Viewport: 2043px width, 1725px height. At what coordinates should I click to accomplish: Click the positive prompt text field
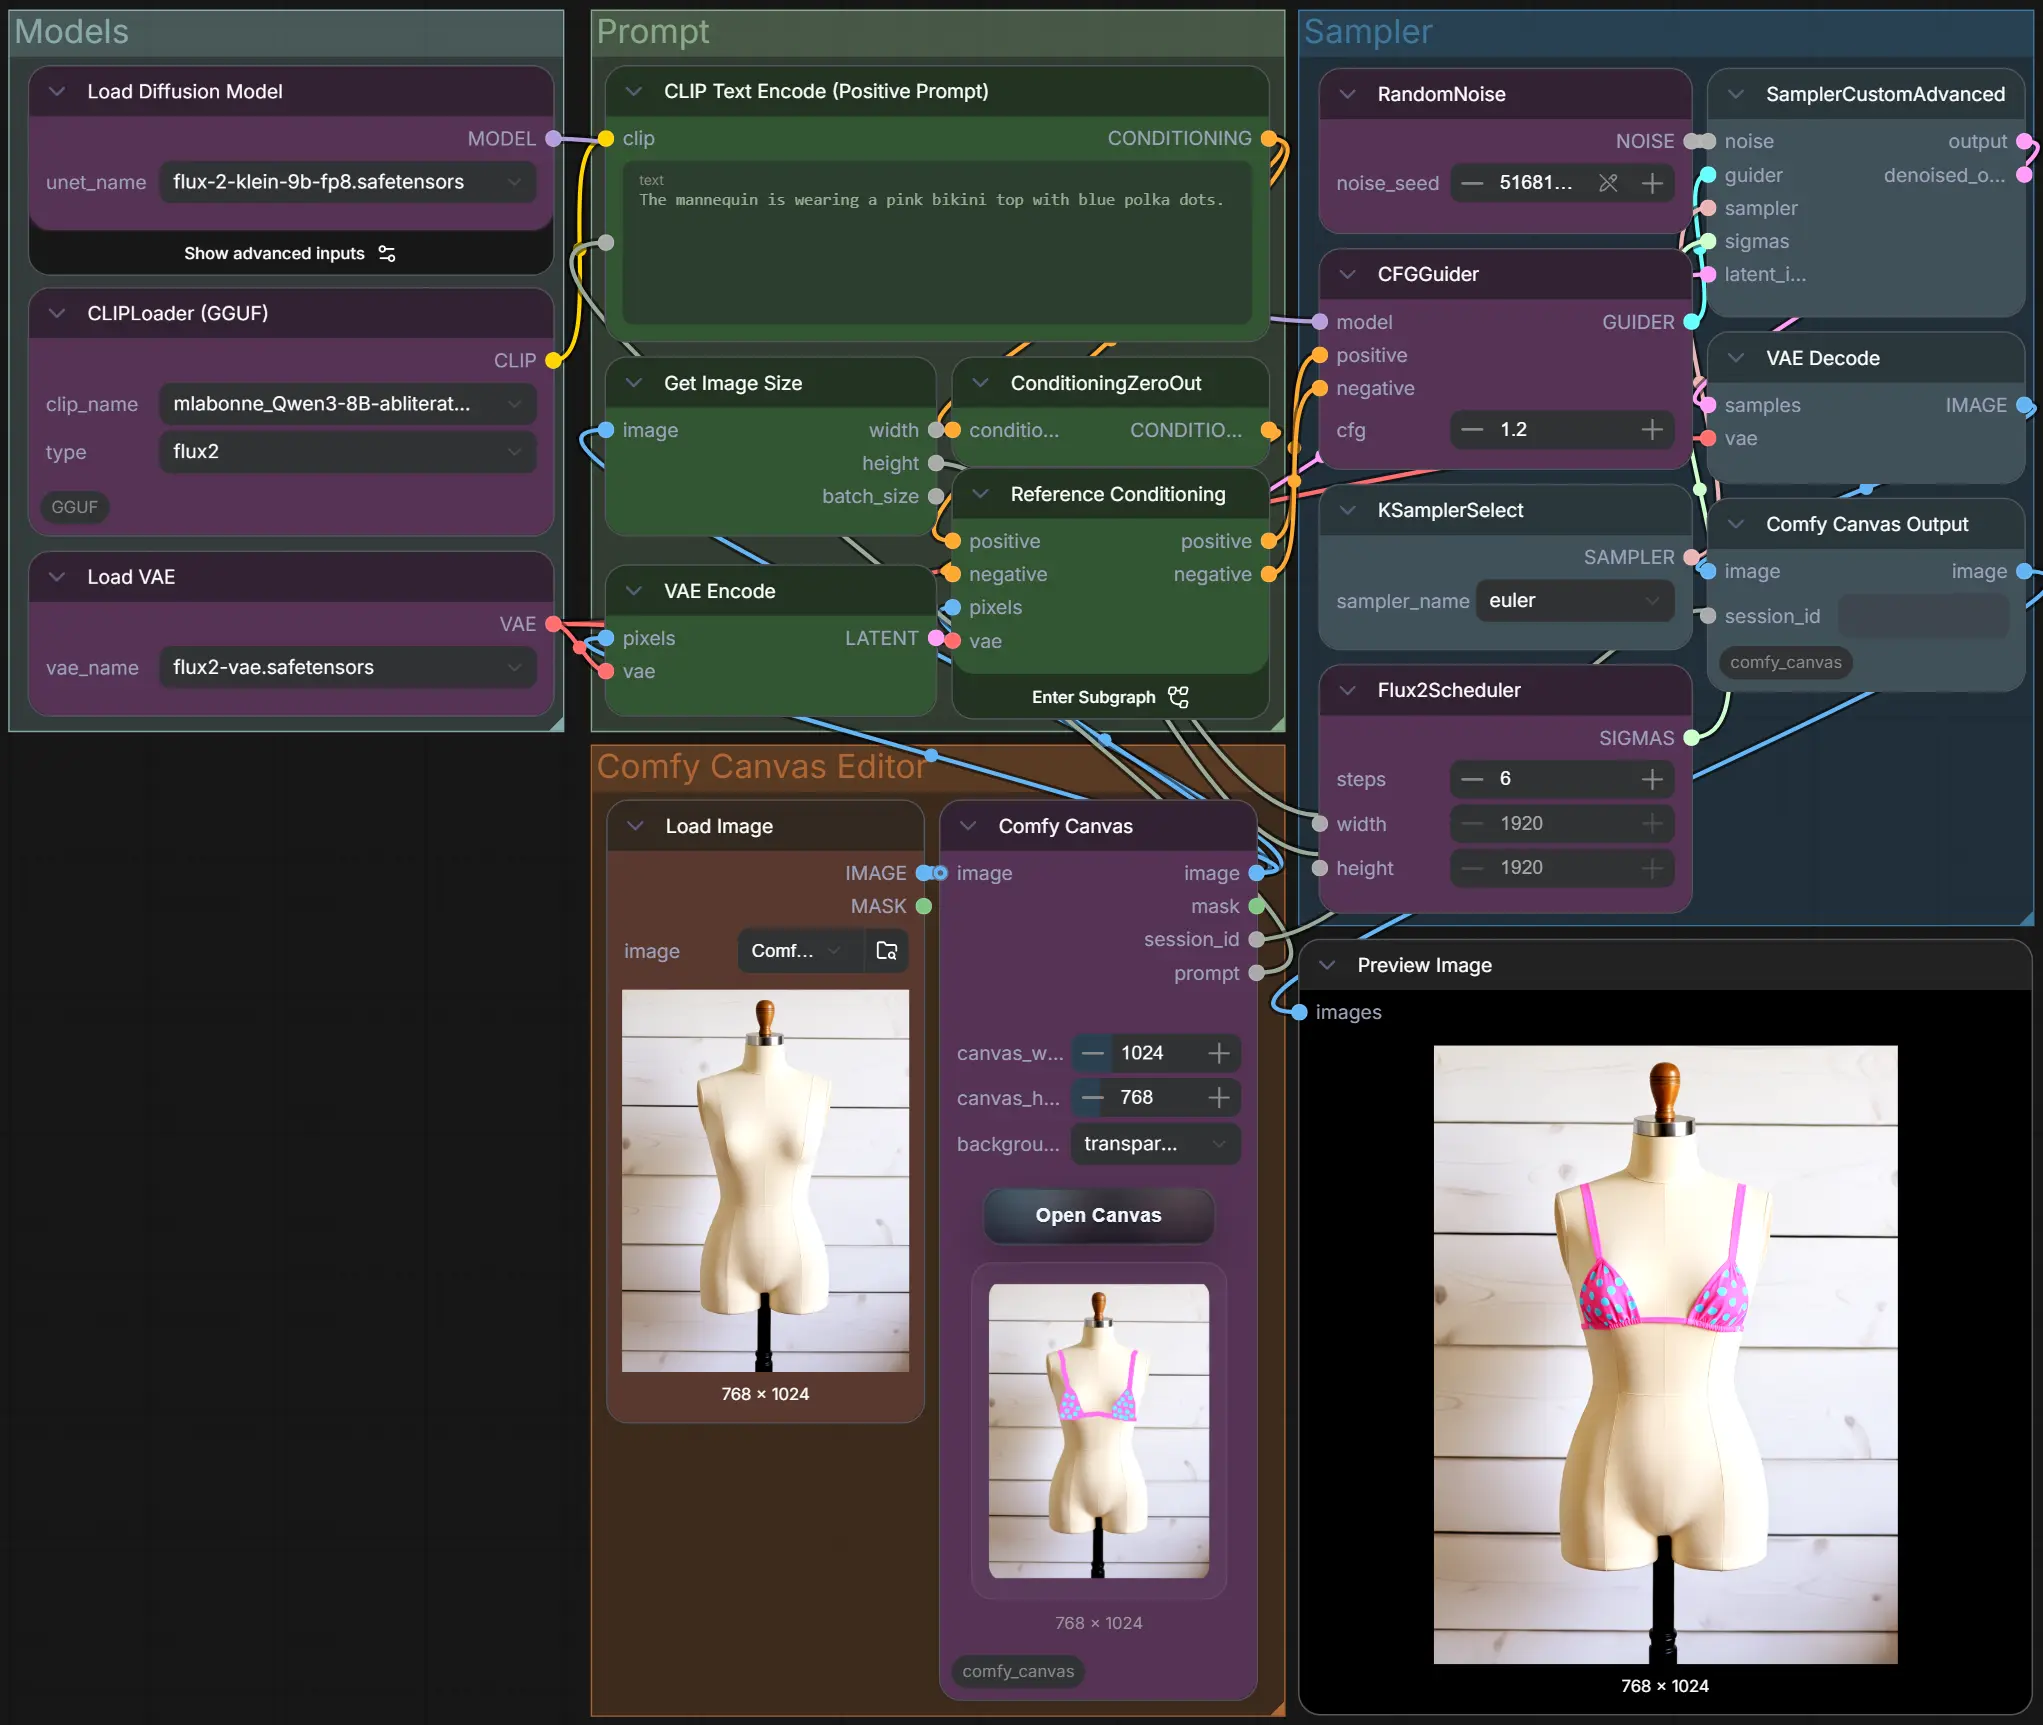[x=937, y=243]
